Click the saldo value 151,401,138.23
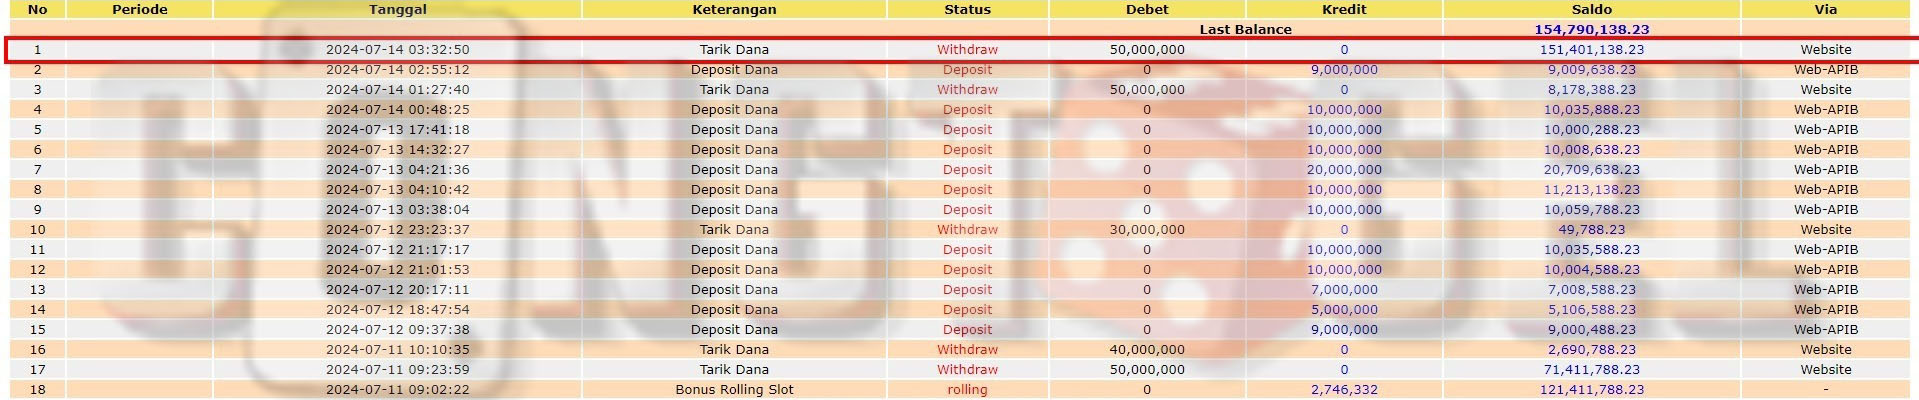 [x=1591, y=50]
